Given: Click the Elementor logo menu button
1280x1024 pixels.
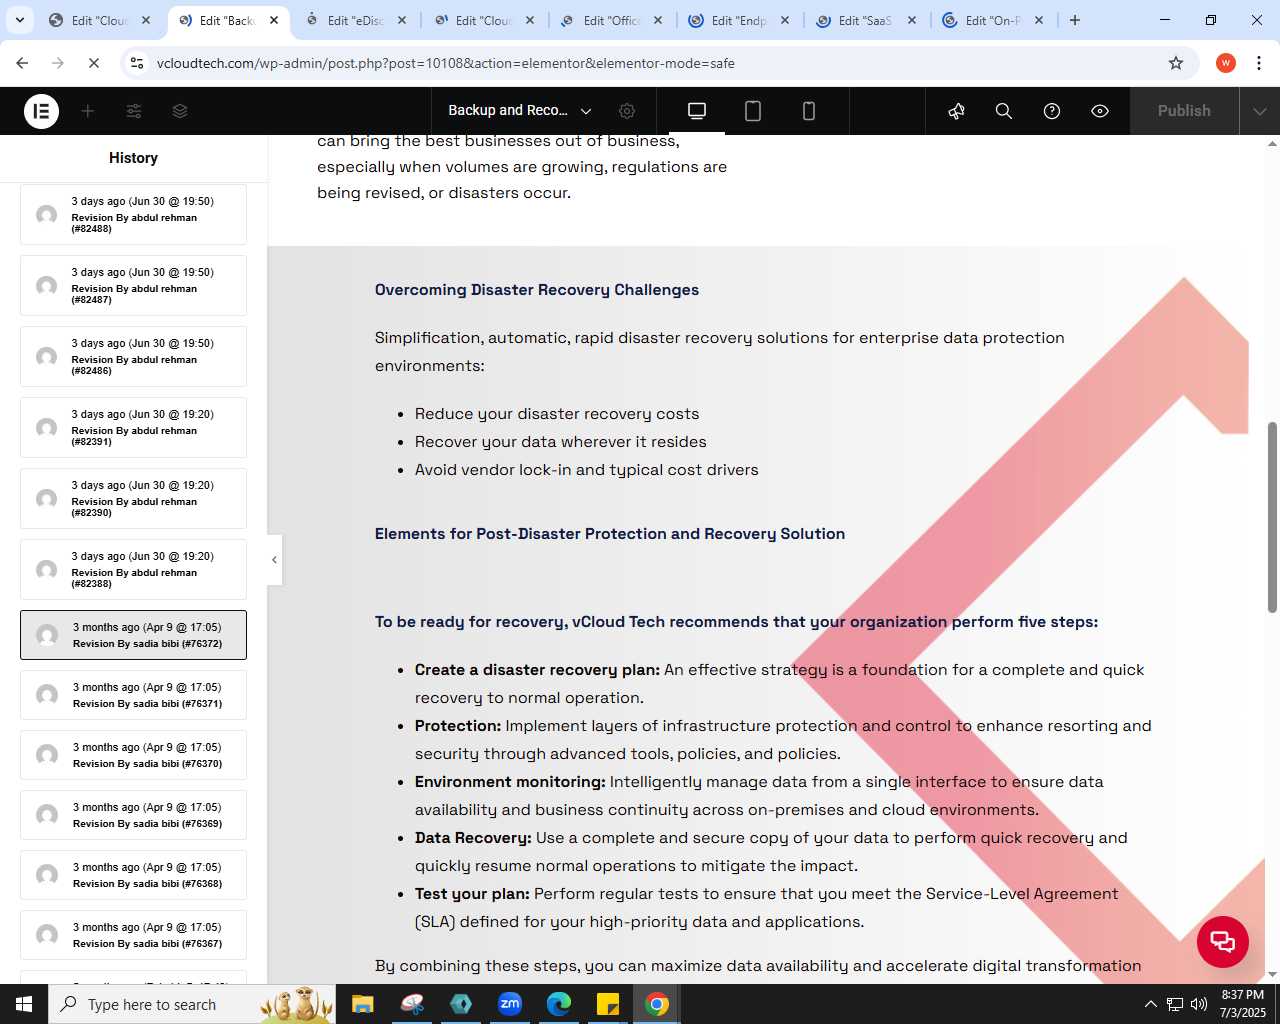Looking at the screenshot, I should click(x=41, y=111).
